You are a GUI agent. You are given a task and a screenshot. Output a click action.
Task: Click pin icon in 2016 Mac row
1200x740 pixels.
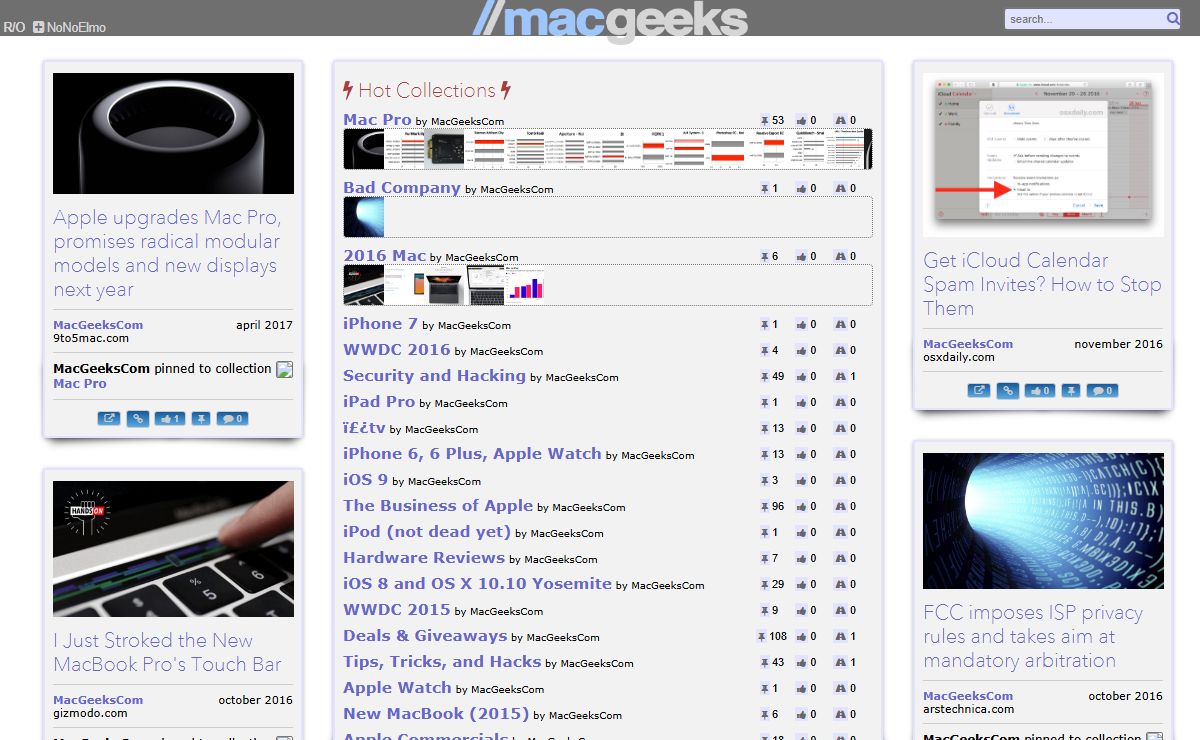click(x=765, y=256)
